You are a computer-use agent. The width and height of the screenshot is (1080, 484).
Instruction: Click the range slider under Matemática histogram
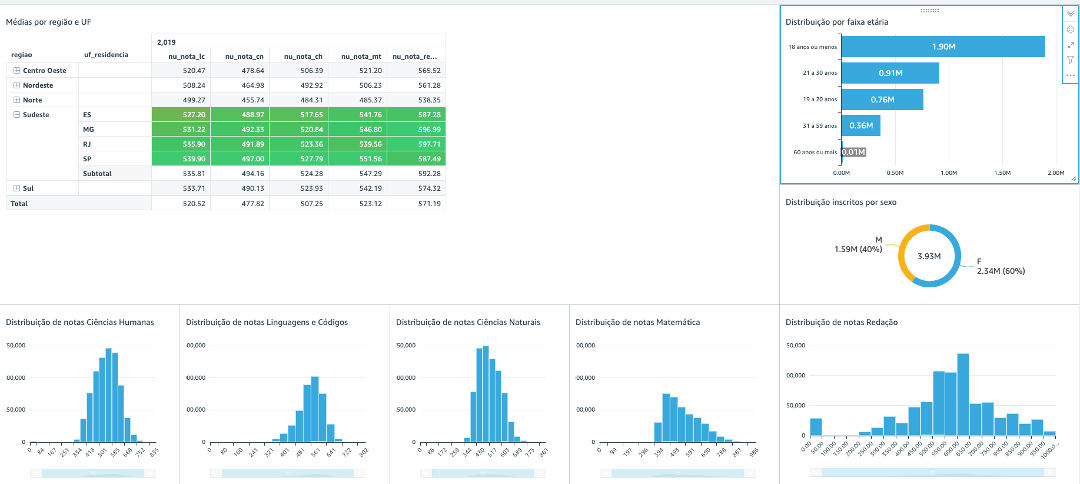(x=677, y=473)
